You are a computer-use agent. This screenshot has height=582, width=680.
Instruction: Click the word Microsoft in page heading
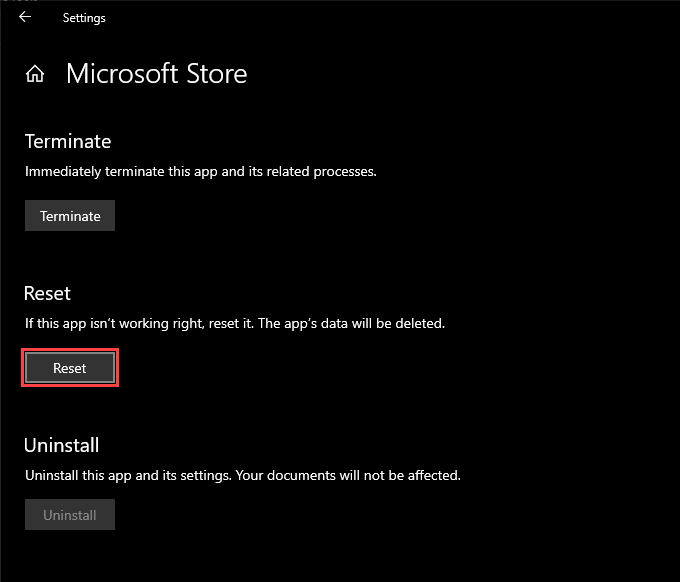[125, 74]
